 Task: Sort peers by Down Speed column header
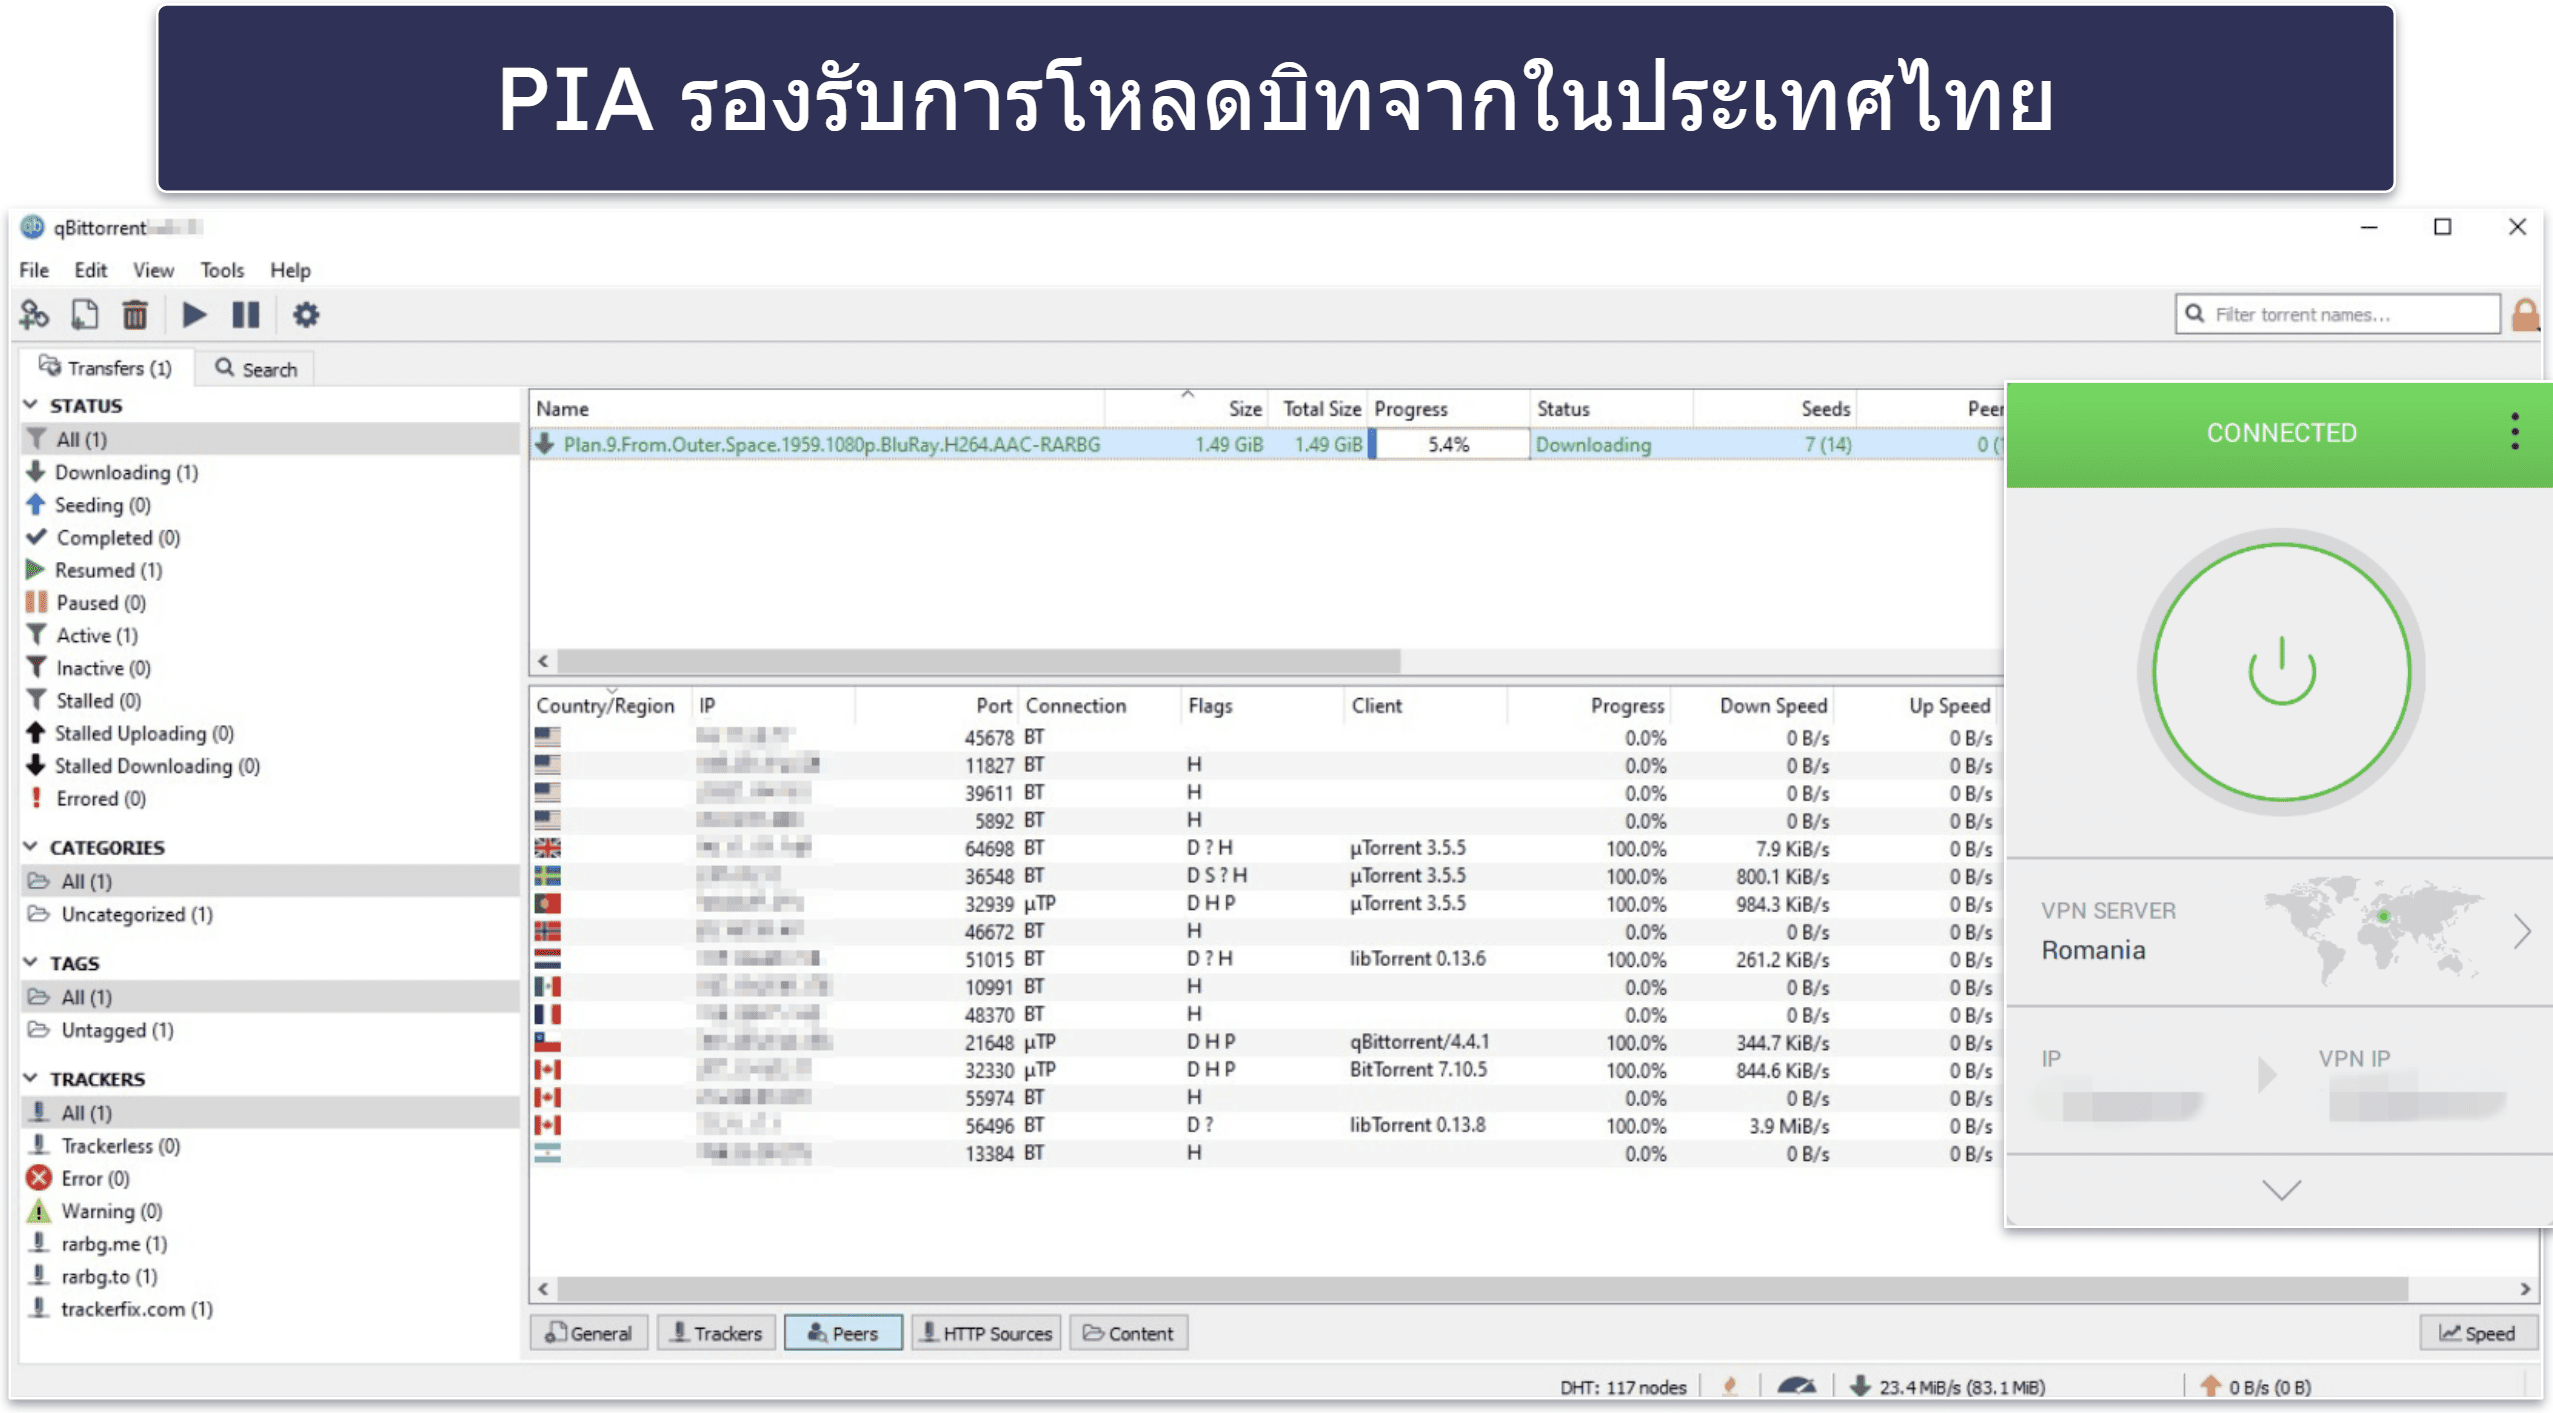(1753, 705)
